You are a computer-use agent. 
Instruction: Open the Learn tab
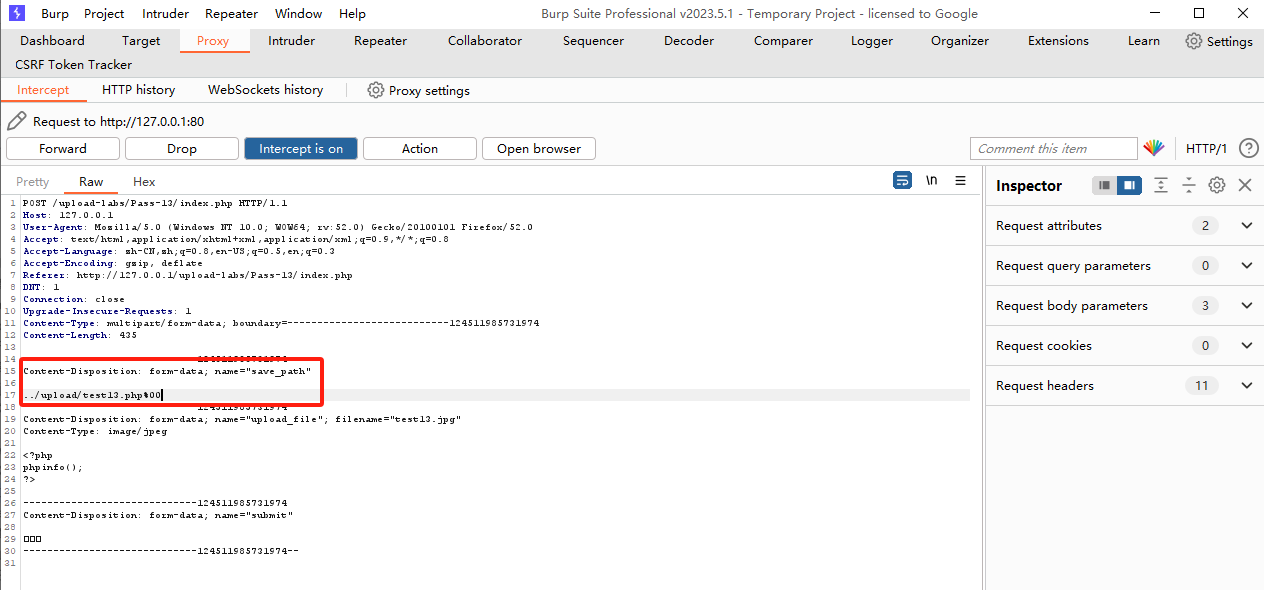tap(1144, 41)
